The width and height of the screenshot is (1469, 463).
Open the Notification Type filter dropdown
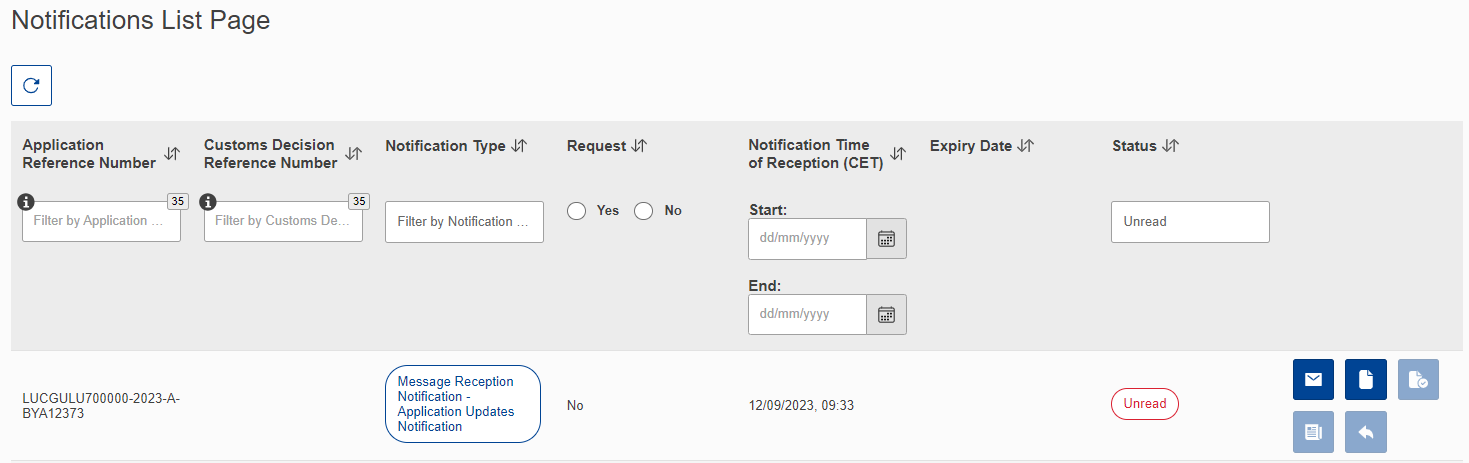[464, 222]
